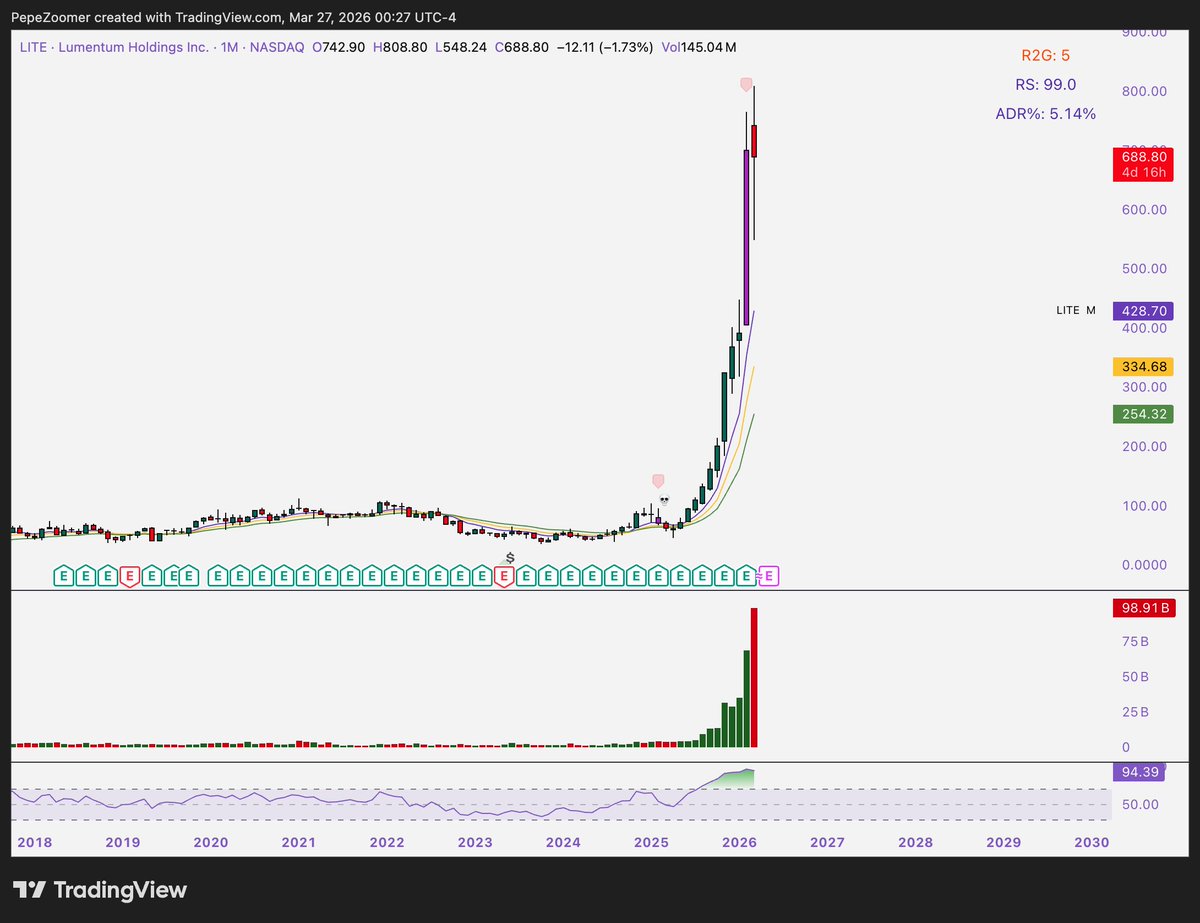1200x923 pixels.
Task: Click the green 254.32 moving average label
Action: pyautogui.click(x=1143, y=414)
